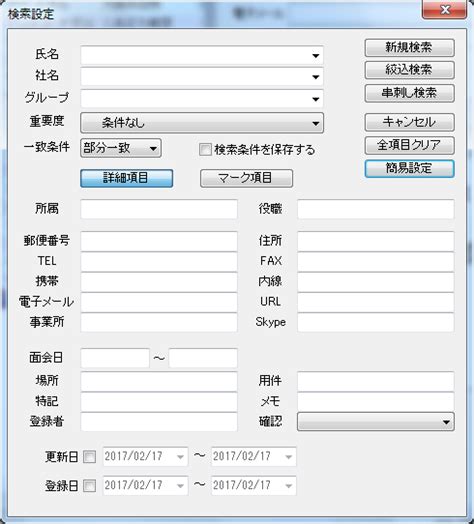Close the 検索設定 dialog
474x524 pixels.
pos(445,10)
